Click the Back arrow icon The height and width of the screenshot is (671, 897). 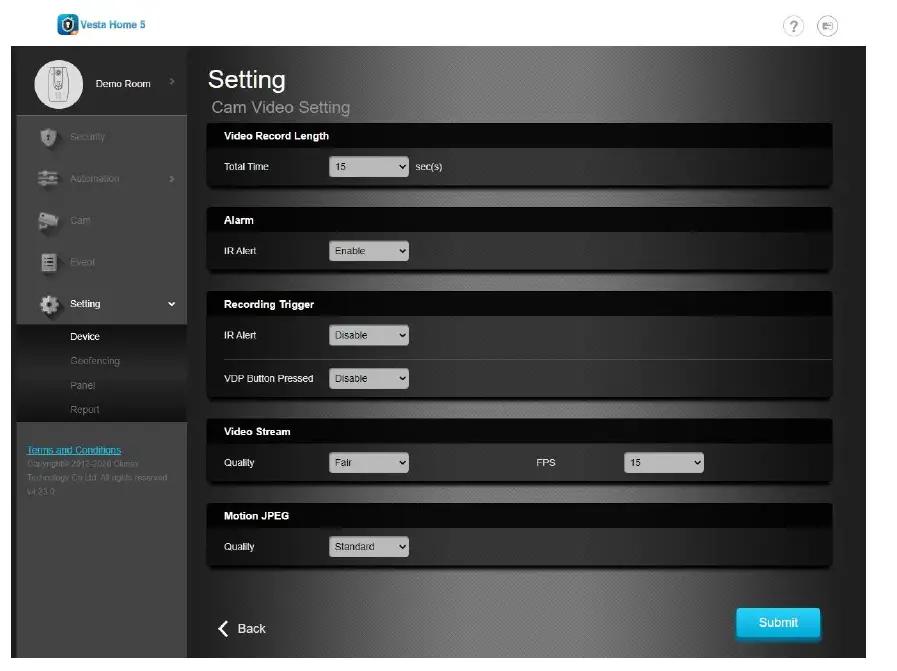223,629
